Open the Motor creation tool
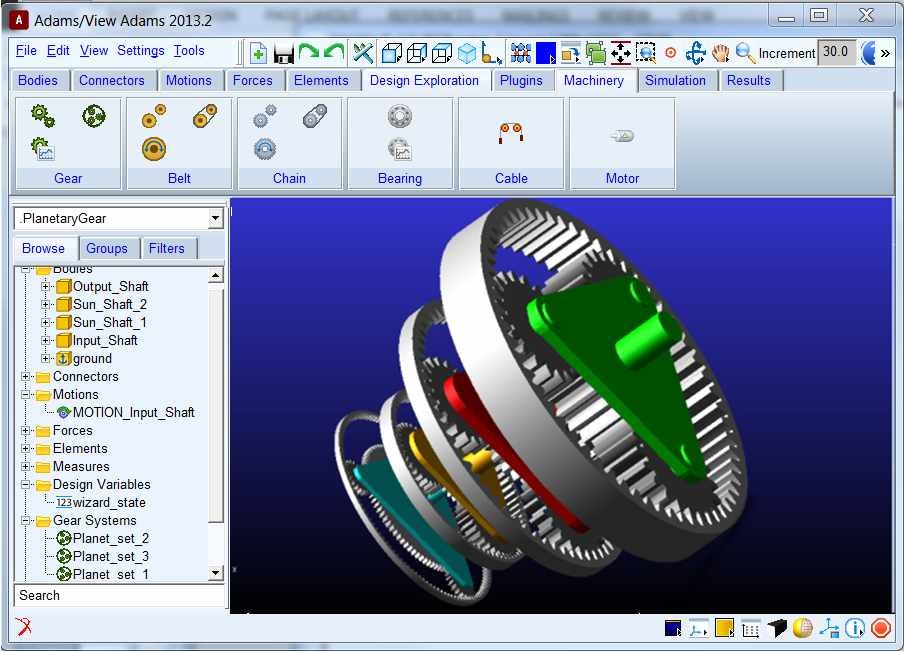 622,136
